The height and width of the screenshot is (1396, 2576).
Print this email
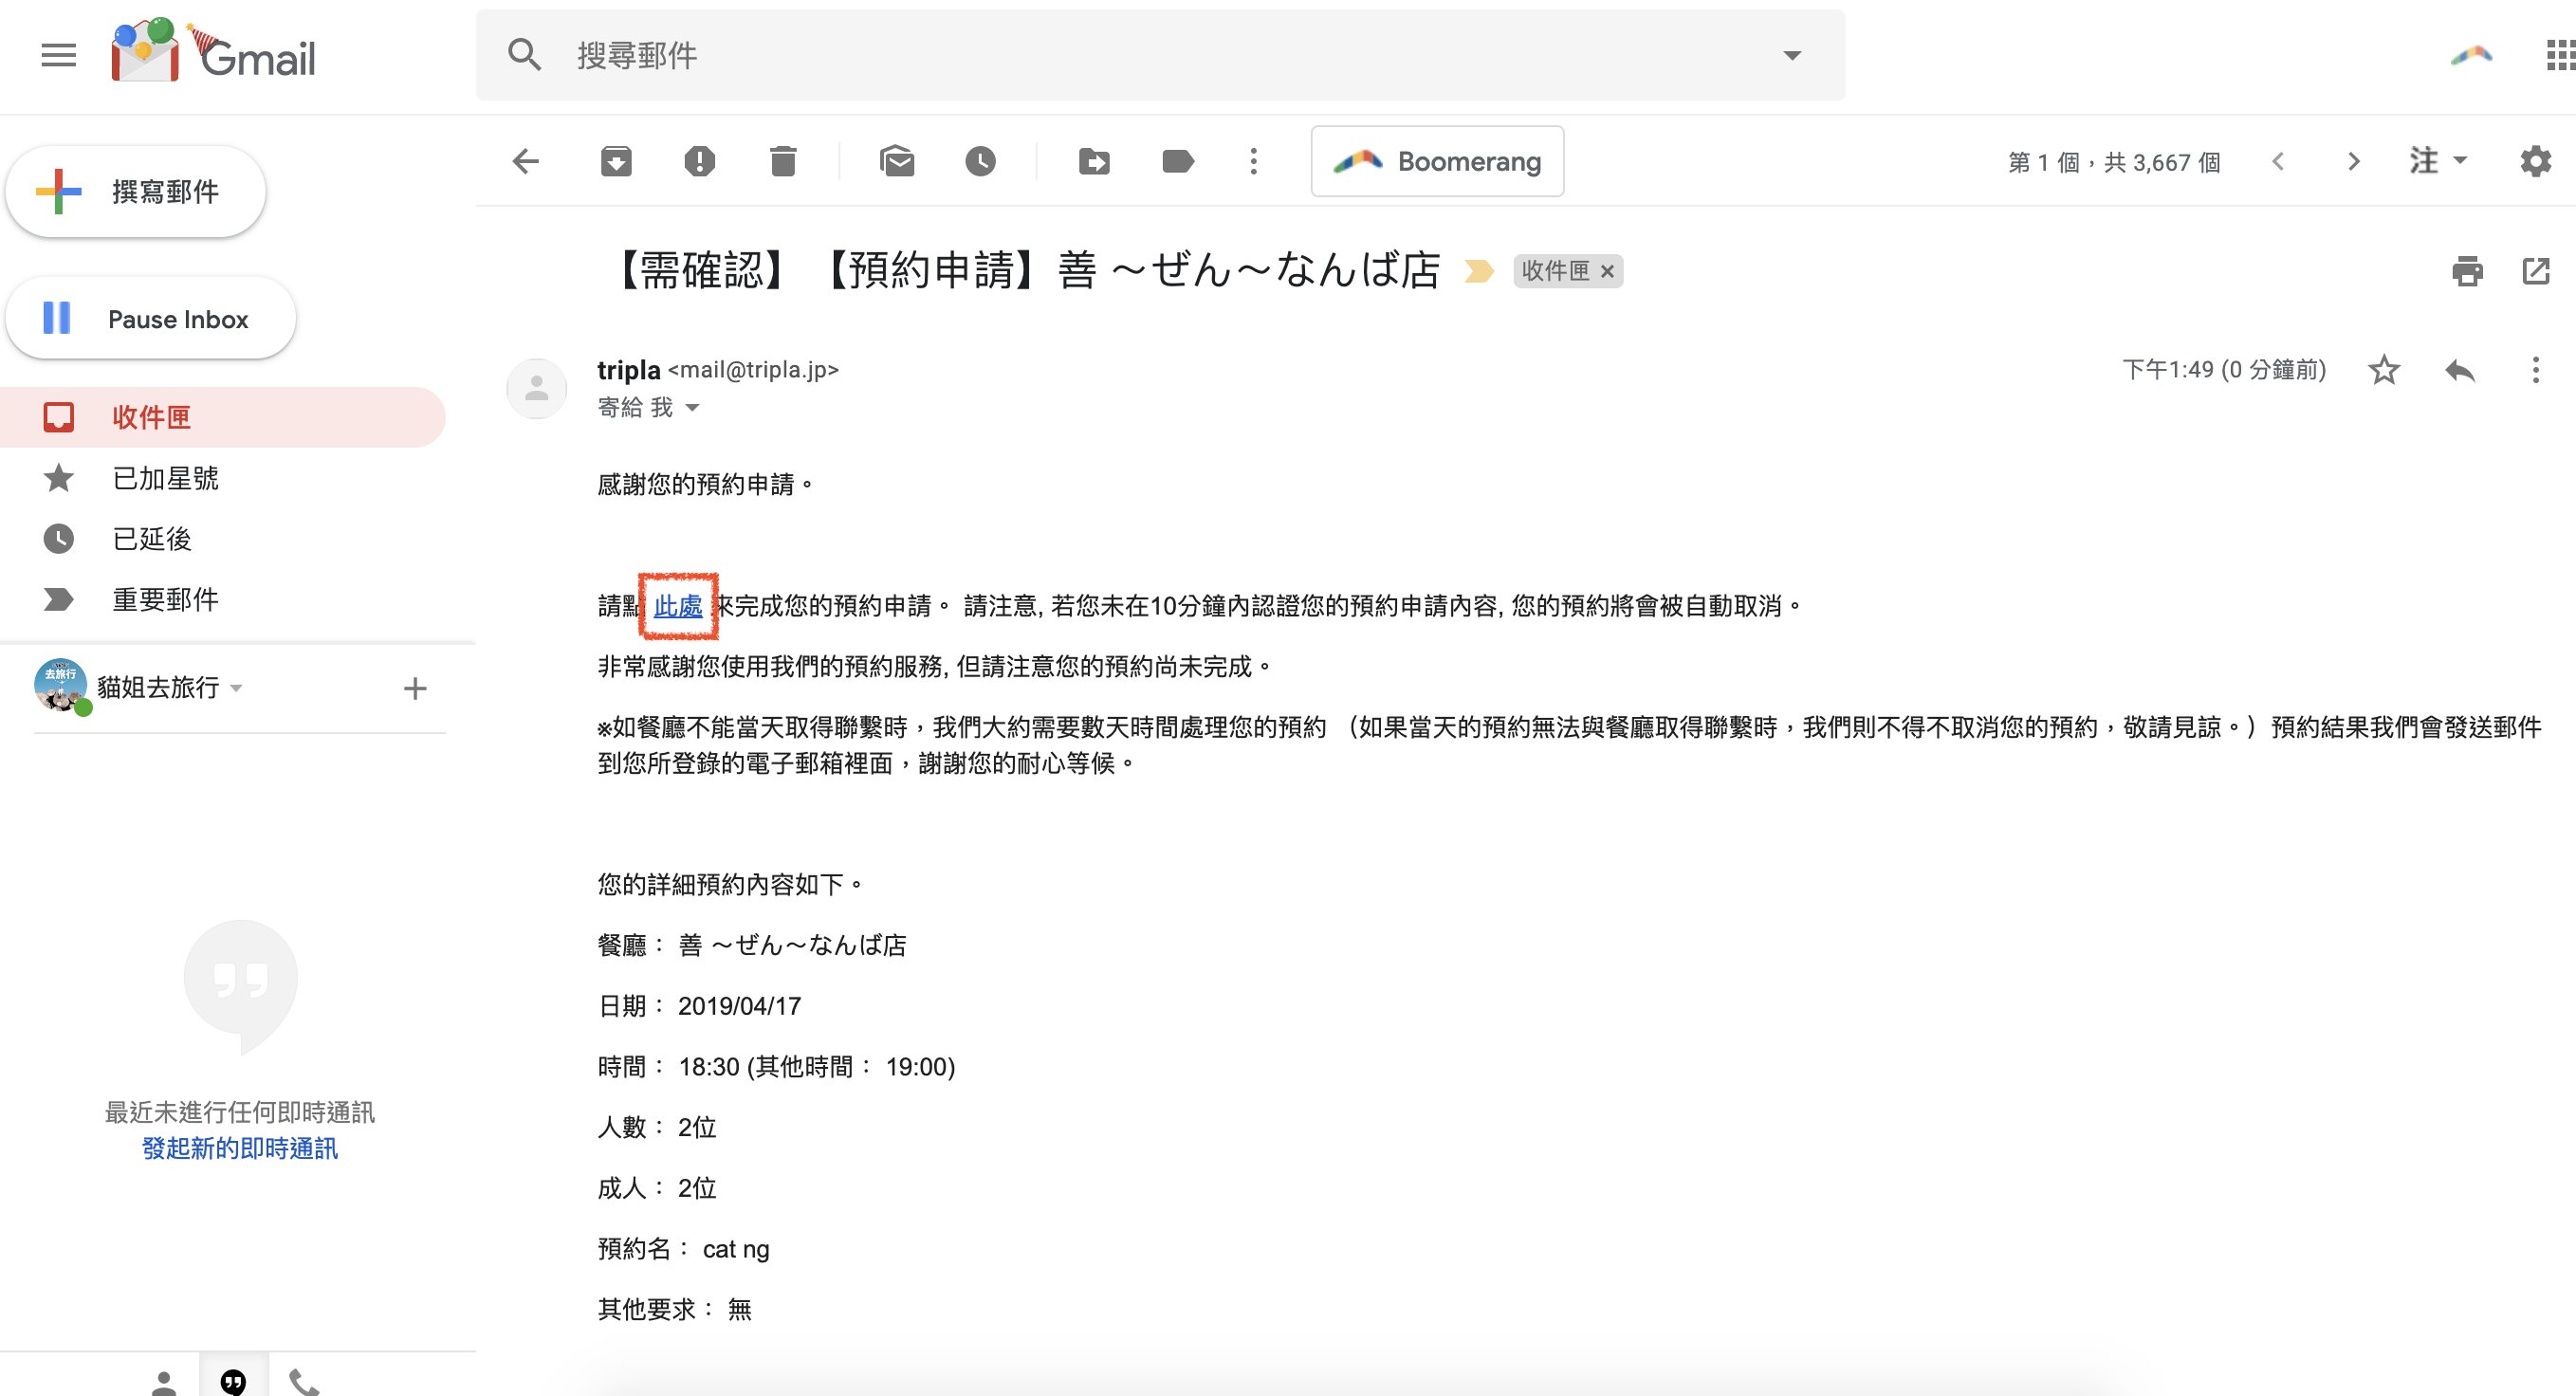tap(2466, 271)
